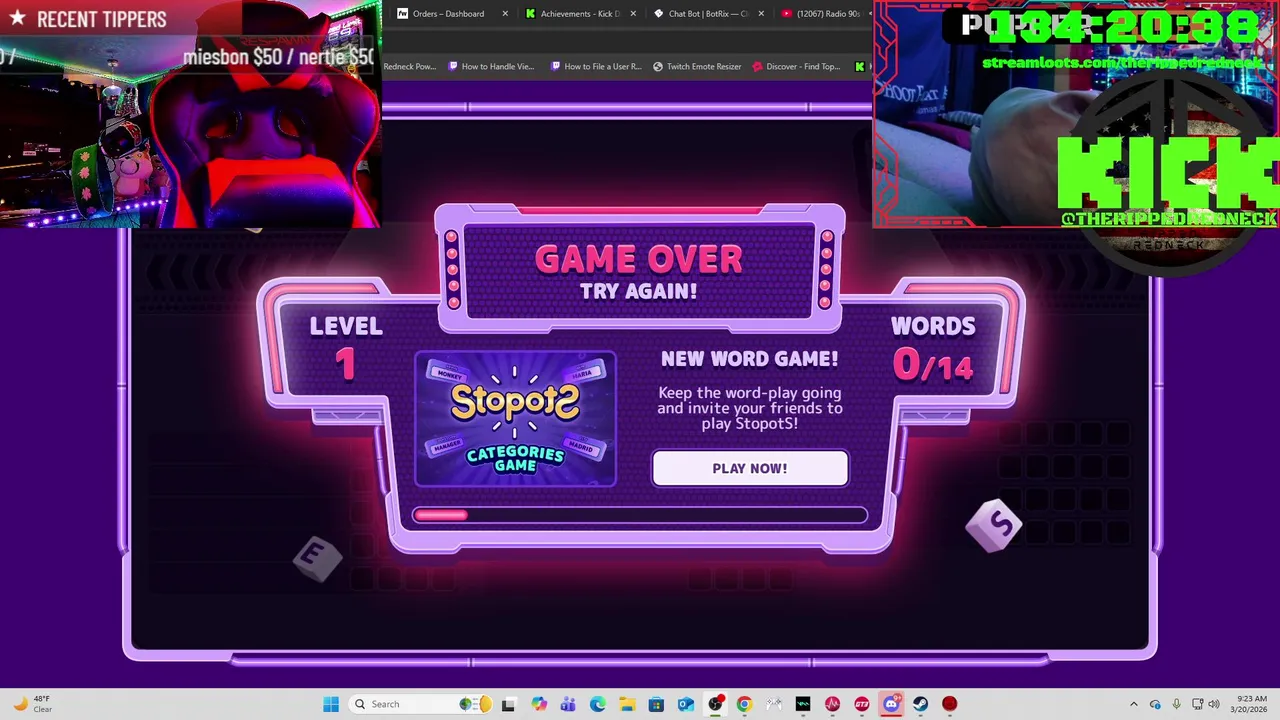Open Outlook from the taskbar
This screenshot has width=1280, height=720.
(686, 704)
